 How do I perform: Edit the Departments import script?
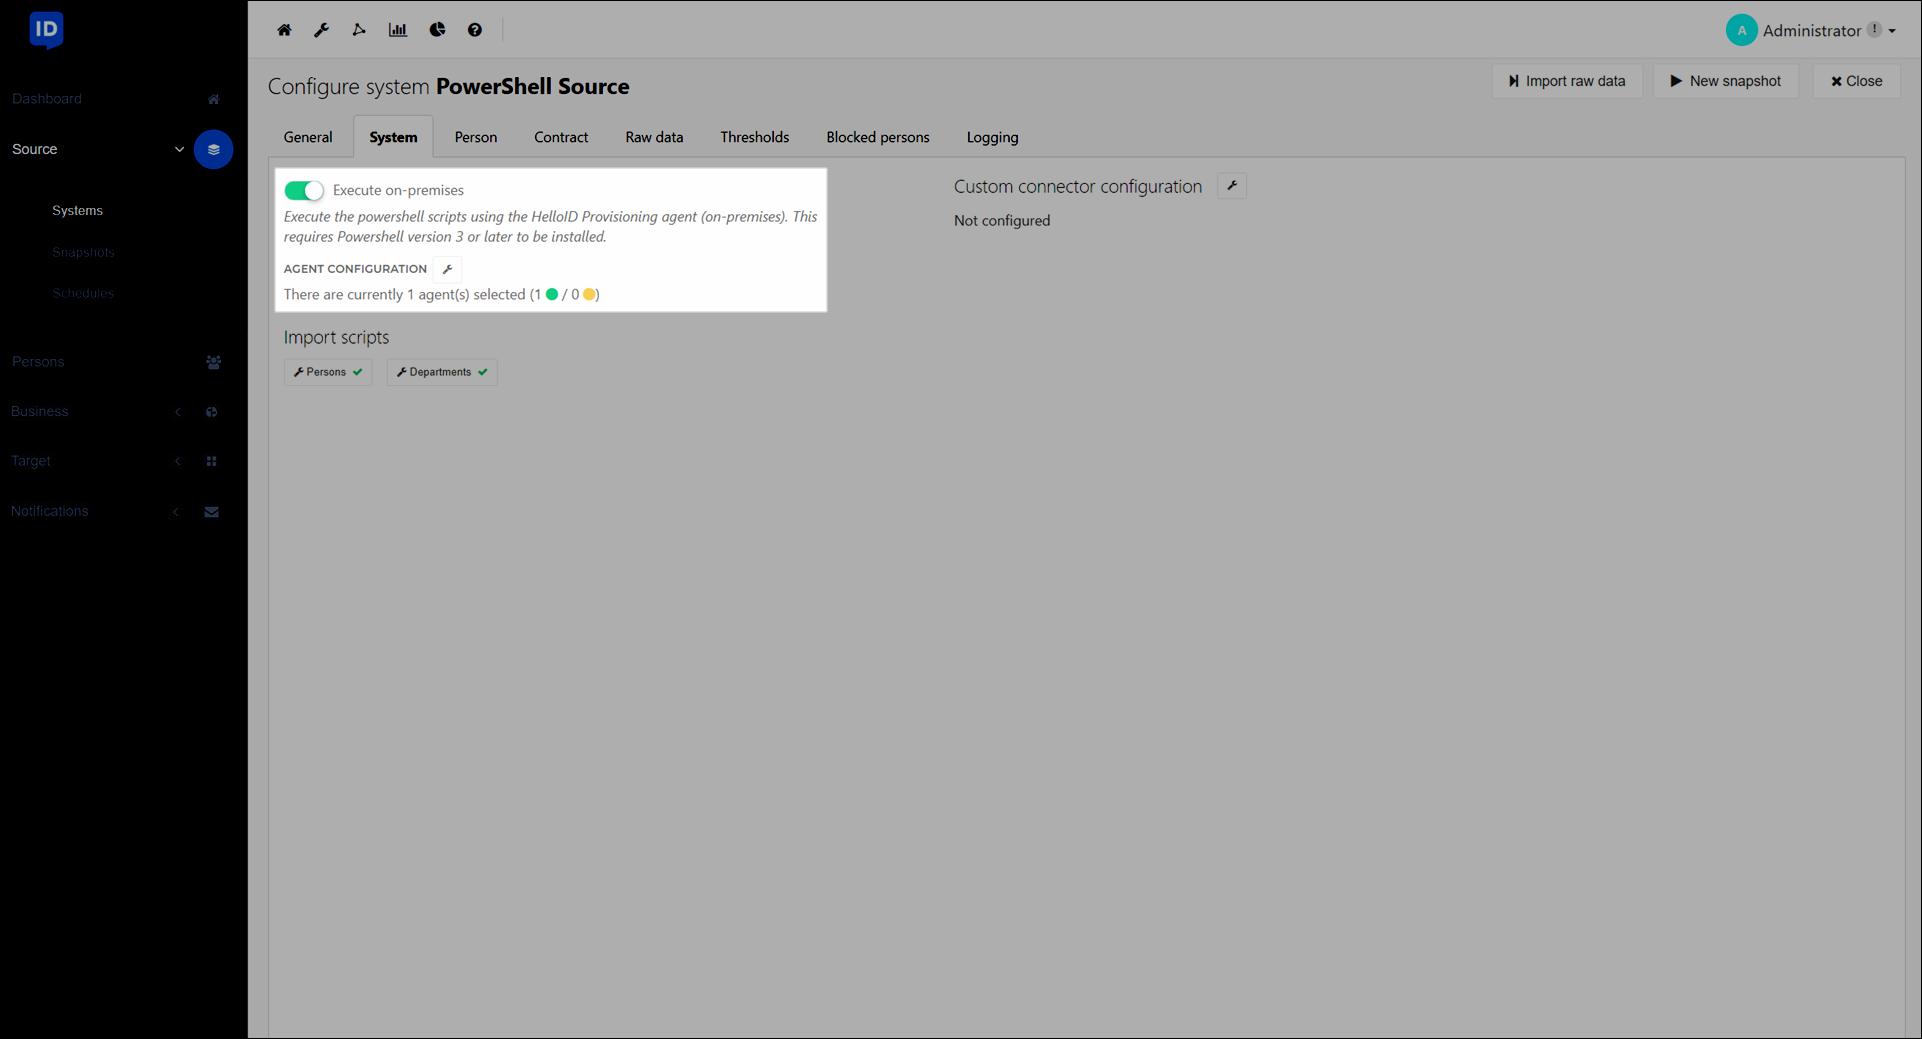click(442, 372)
